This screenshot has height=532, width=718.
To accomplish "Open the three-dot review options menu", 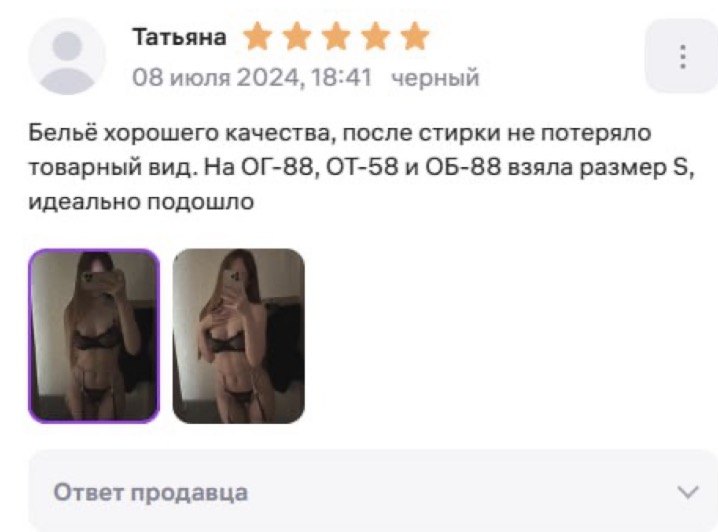I will [x=682, y=56].
